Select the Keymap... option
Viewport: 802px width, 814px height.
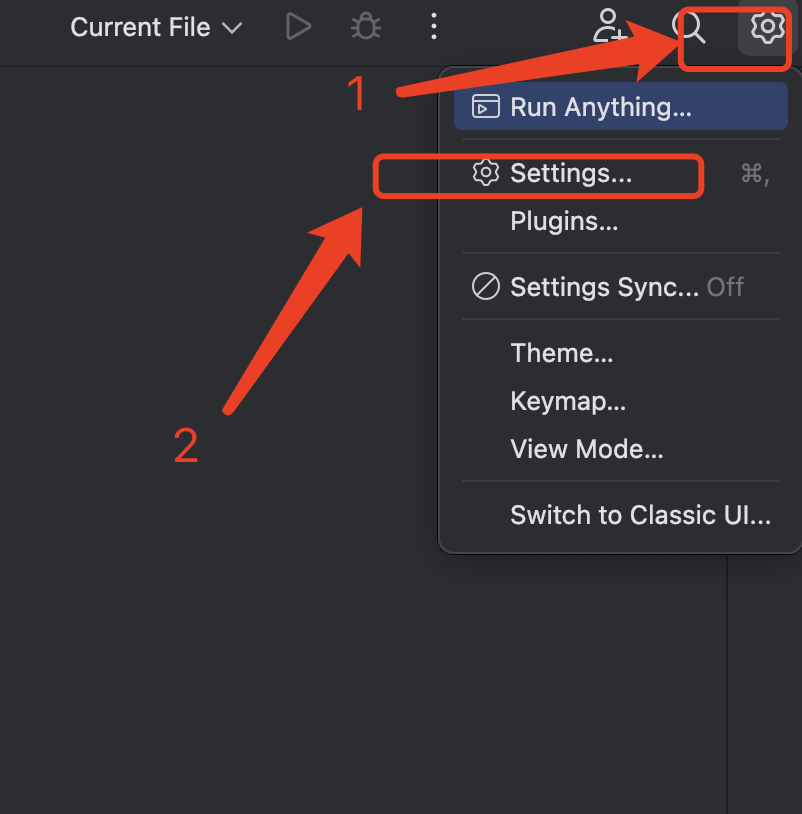(x=568, y=401)
